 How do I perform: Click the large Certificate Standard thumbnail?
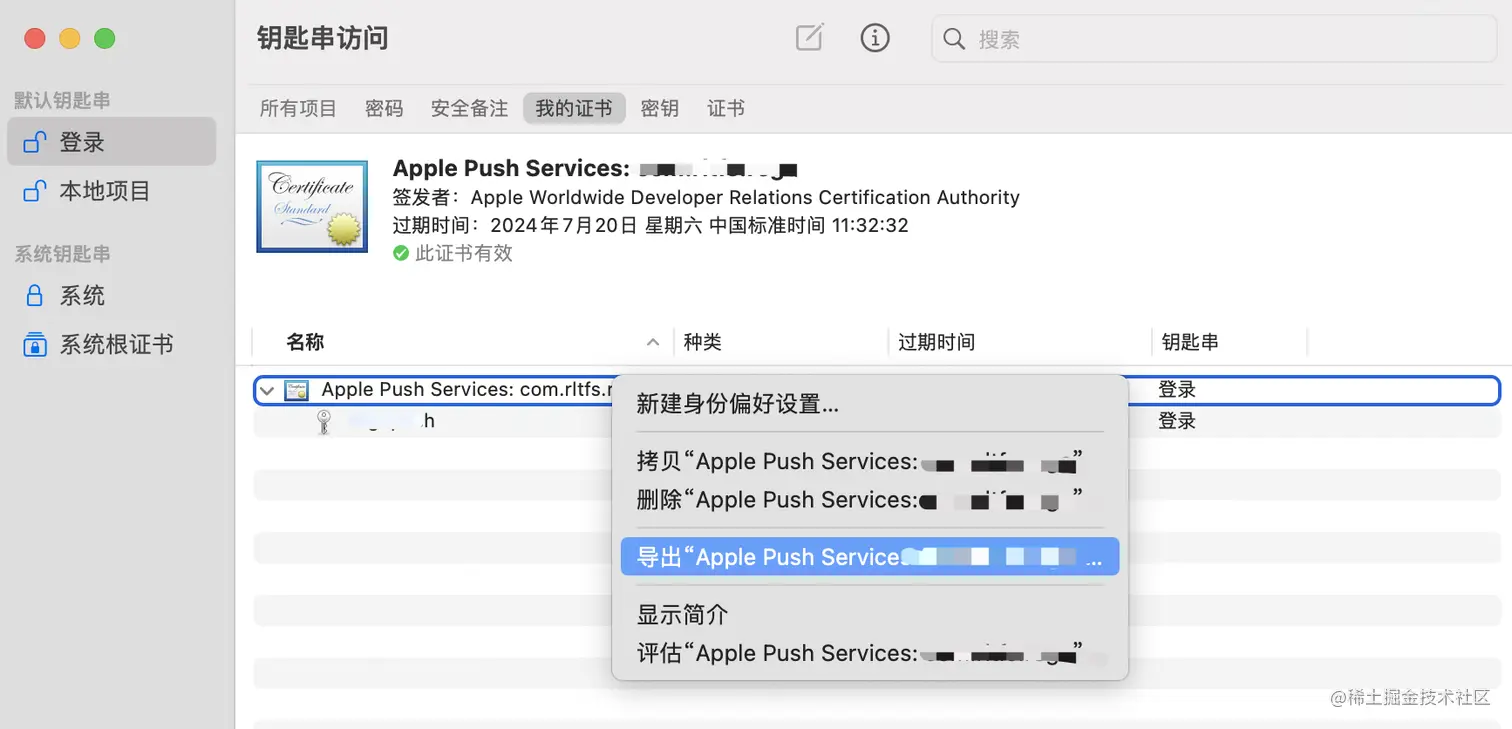(x=313, y=206)
